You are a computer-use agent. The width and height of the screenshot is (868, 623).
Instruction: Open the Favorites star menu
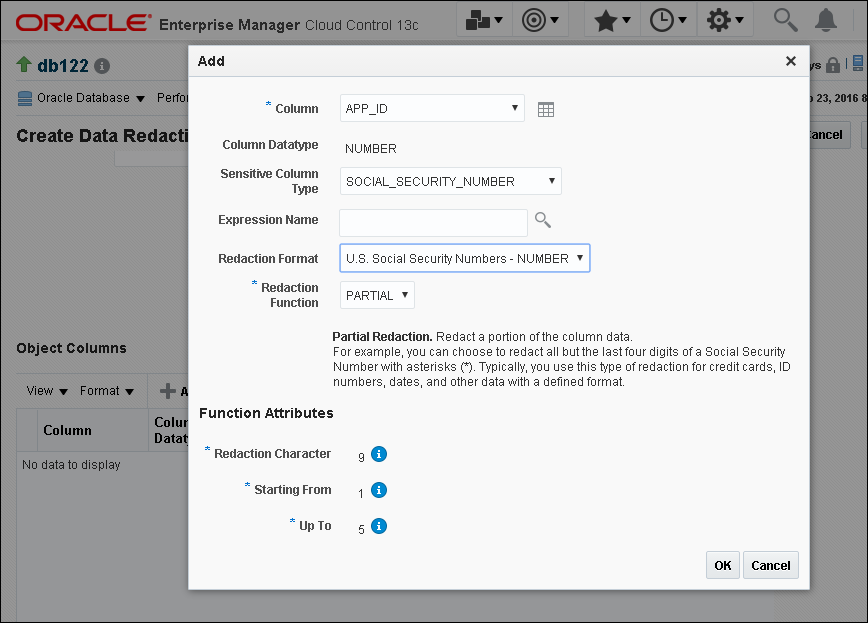(x=612, y=20)
